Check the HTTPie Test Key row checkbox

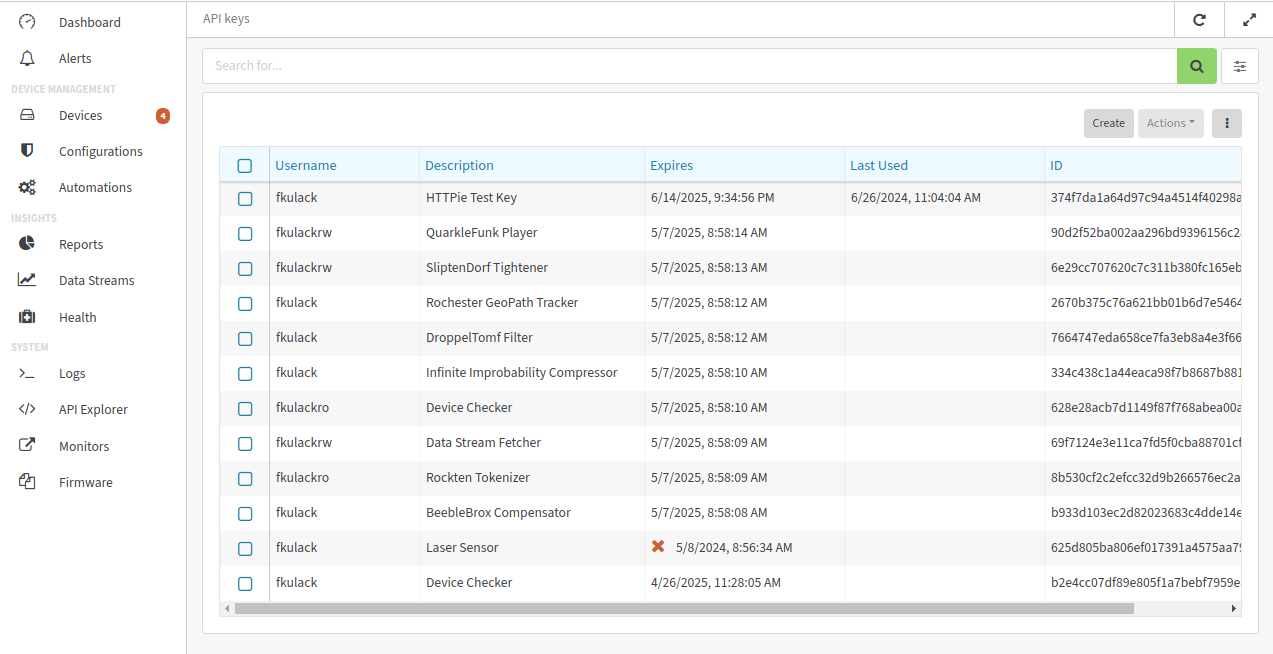[x=245, y=198]
